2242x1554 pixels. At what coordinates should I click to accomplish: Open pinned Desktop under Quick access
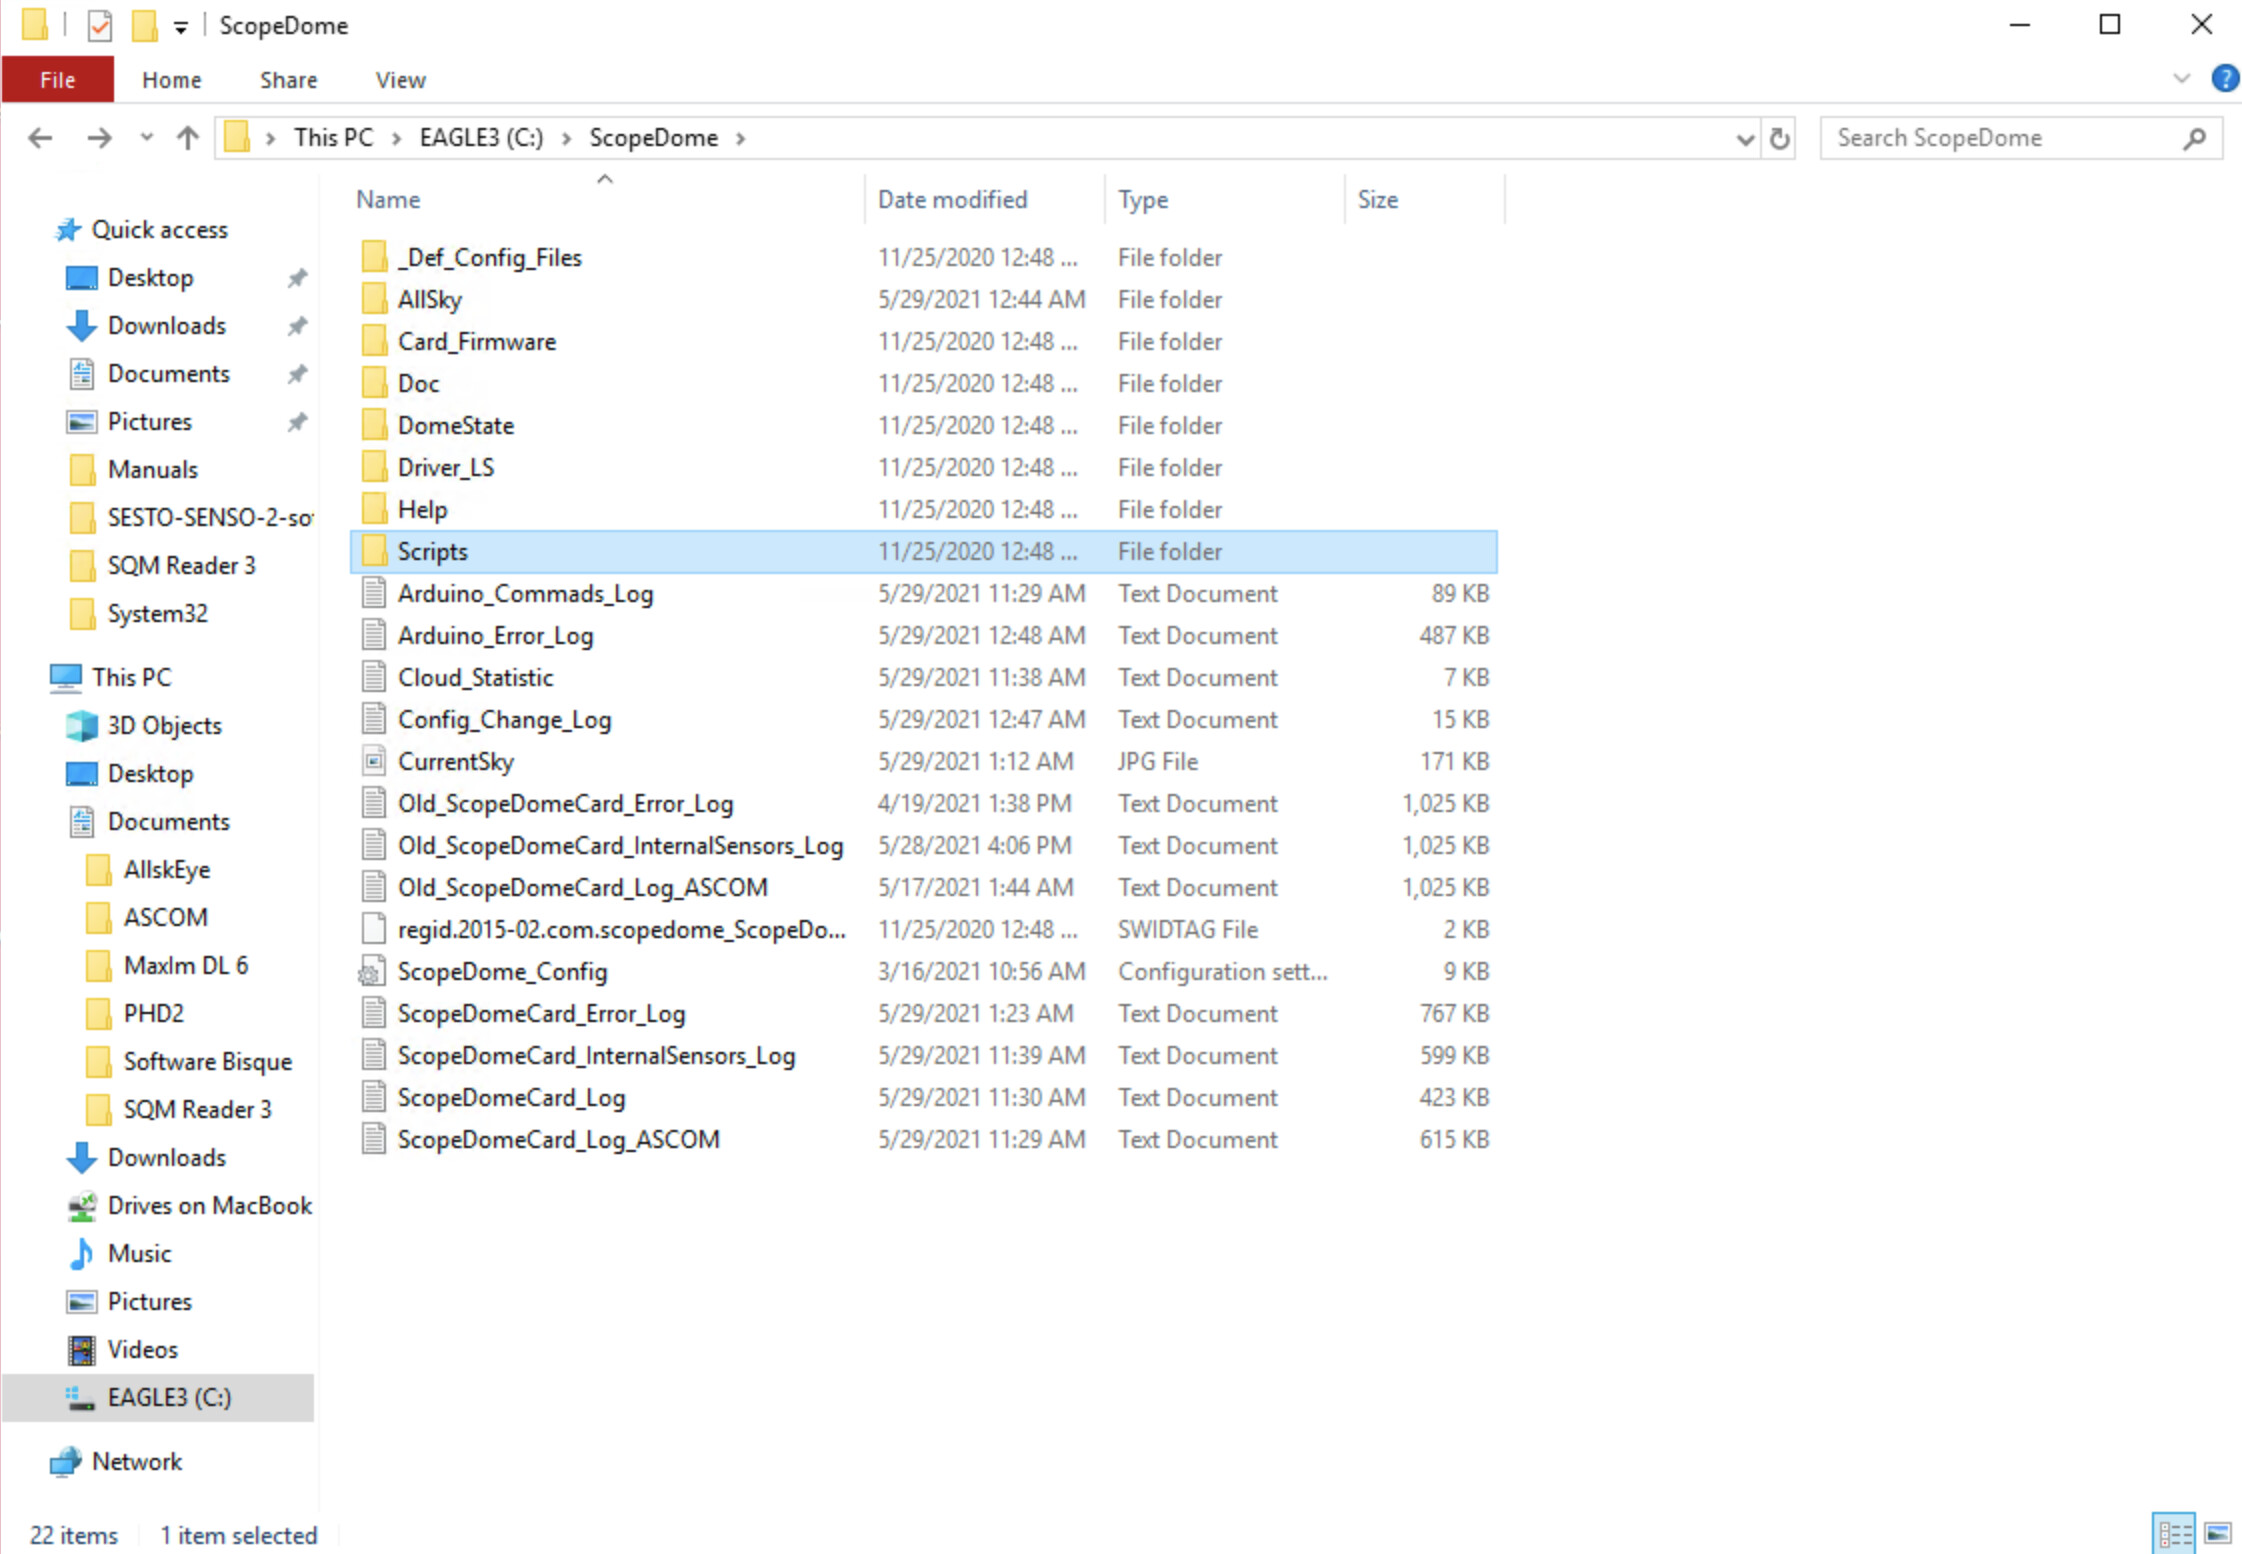coord(150,278)
